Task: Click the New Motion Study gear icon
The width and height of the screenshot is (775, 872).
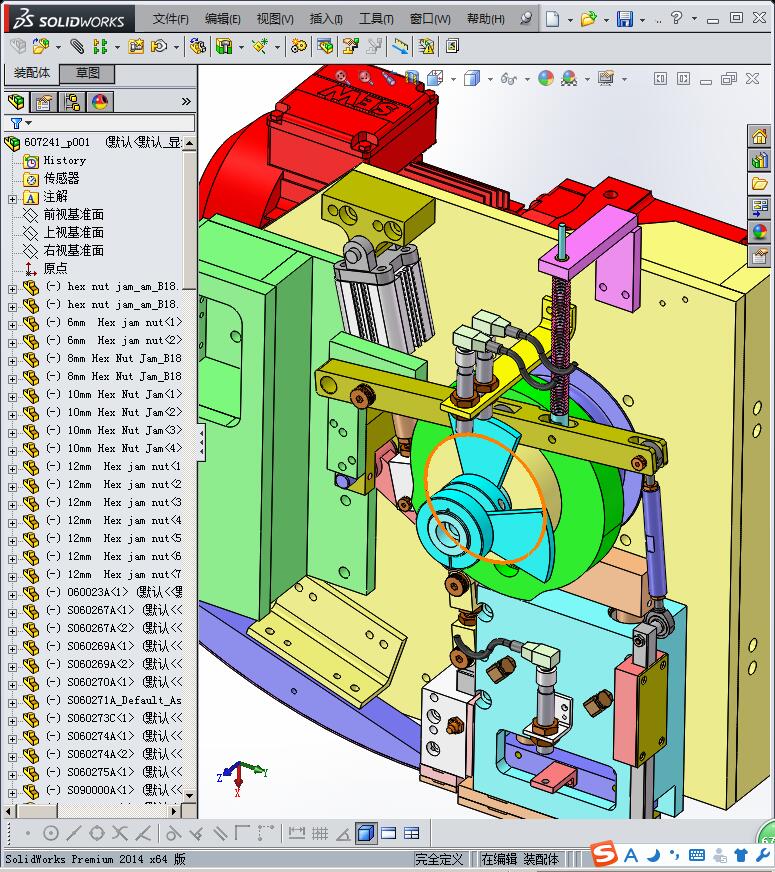Action: pyautogui.click(x=299, y=46)
